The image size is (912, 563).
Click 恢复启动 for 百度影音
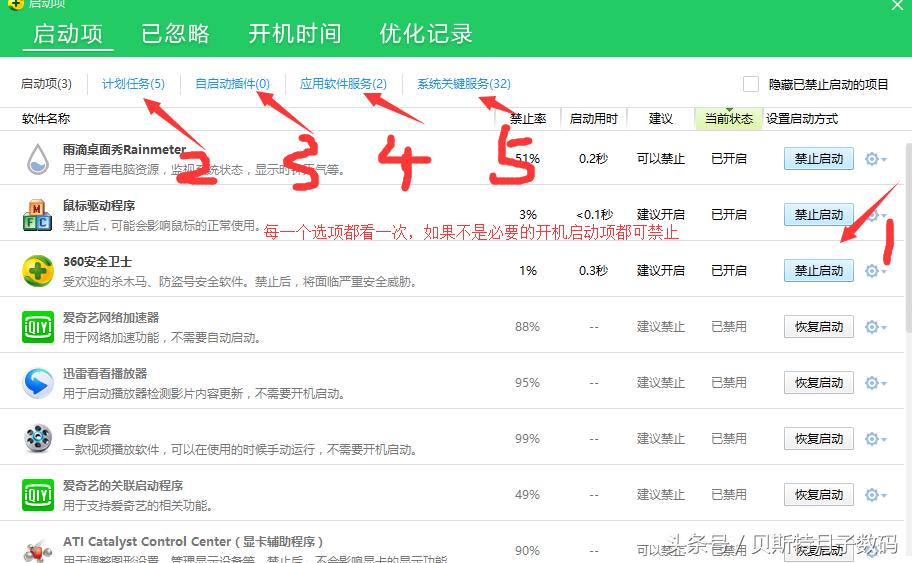click(x=819, y=439)
